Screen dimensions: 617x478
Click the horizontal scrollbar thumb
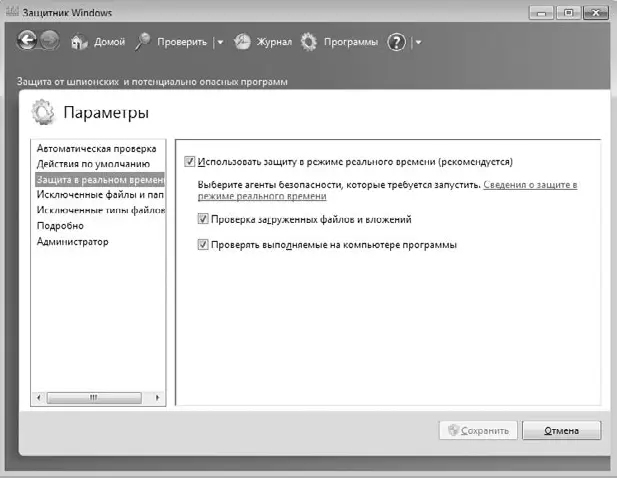coord(94,397)
